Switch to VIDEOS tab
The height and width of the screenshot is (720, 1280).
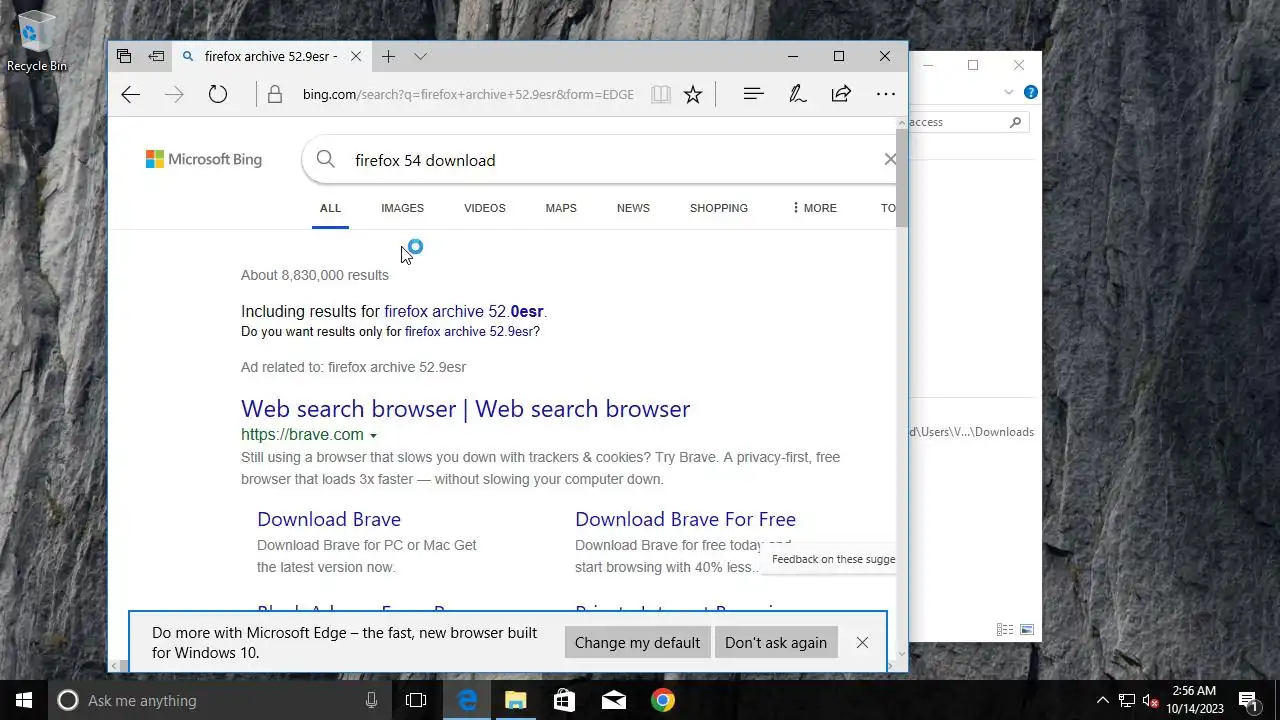pyautogui.click(x=485, y=208)
